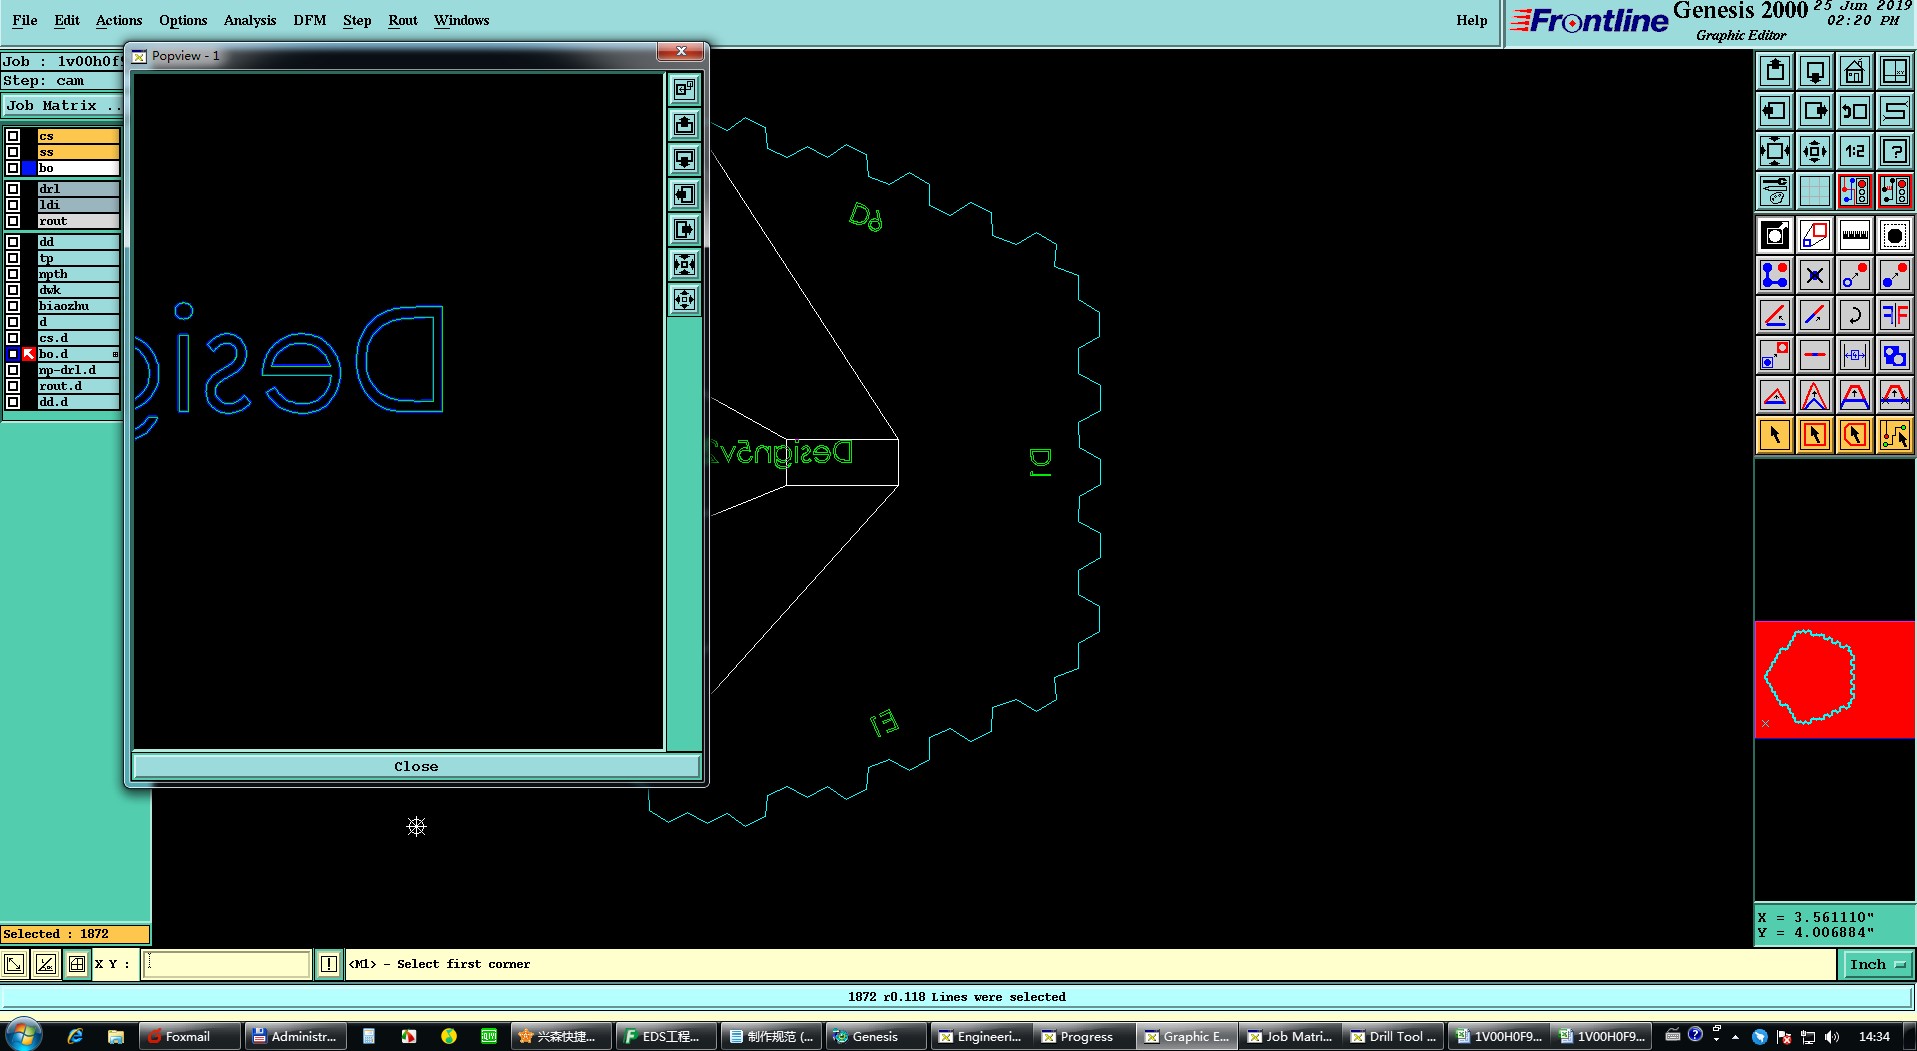
Task: Toggle the bo.d layer checkbox
Action: pyautogui.click(x=13, y=354)
